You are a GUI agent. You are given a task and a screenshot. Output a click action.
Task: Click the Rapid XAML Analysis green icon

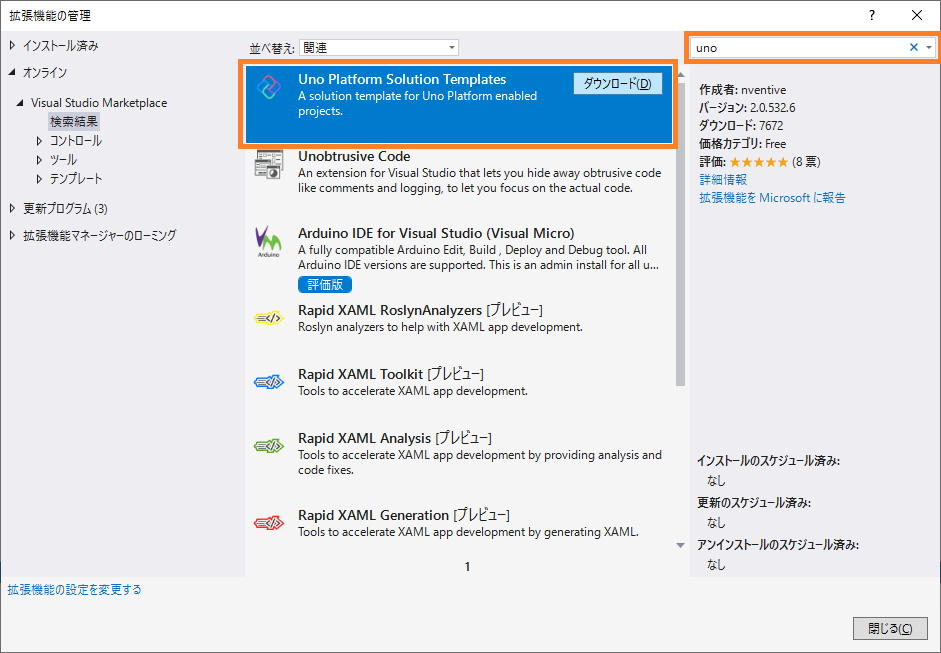(x=269, y=446)
